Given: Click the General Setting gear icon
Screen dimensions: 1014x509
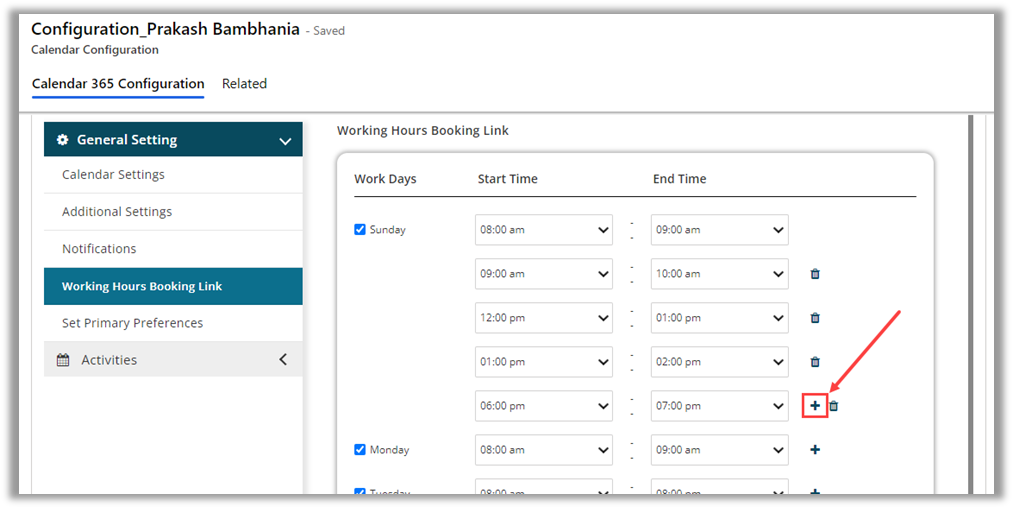Looking at the screenshot, I should (63, 140).
